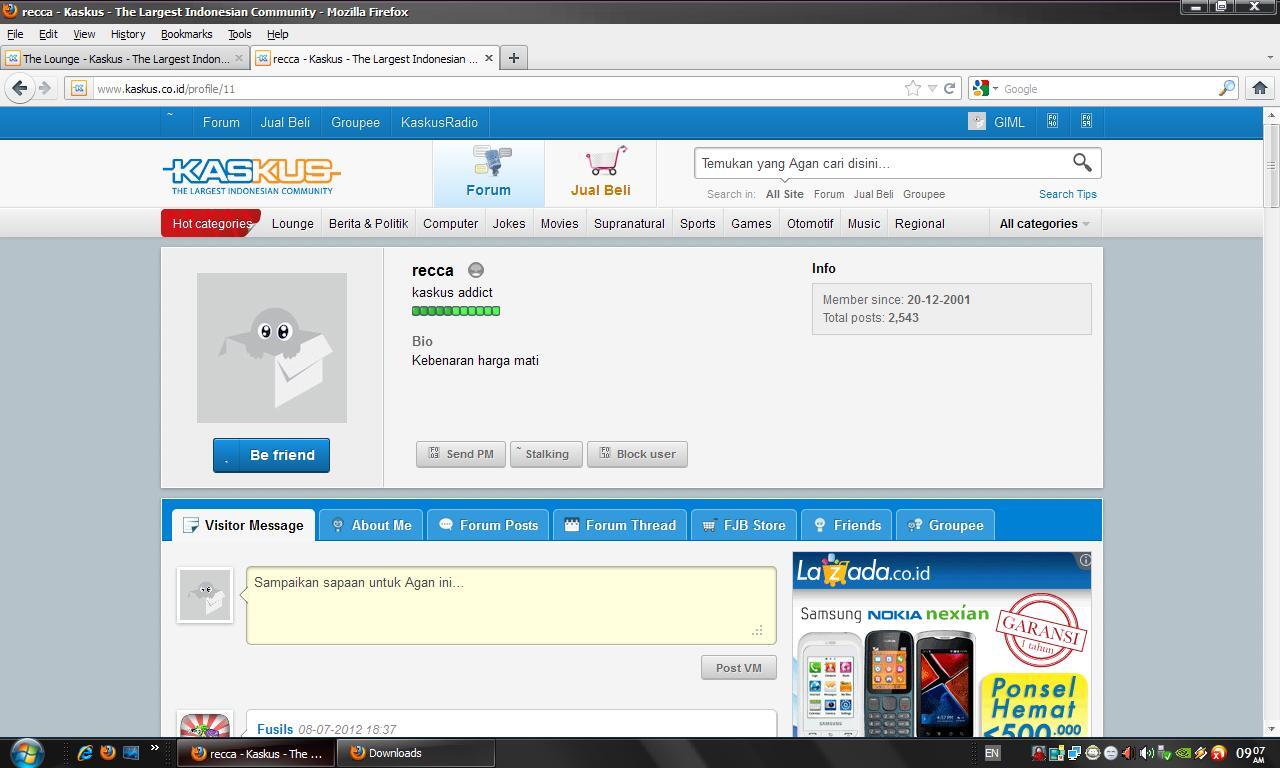Click the Kaskus logo
This screenshot has width=1280, height=768.
(x=251, y=175)
